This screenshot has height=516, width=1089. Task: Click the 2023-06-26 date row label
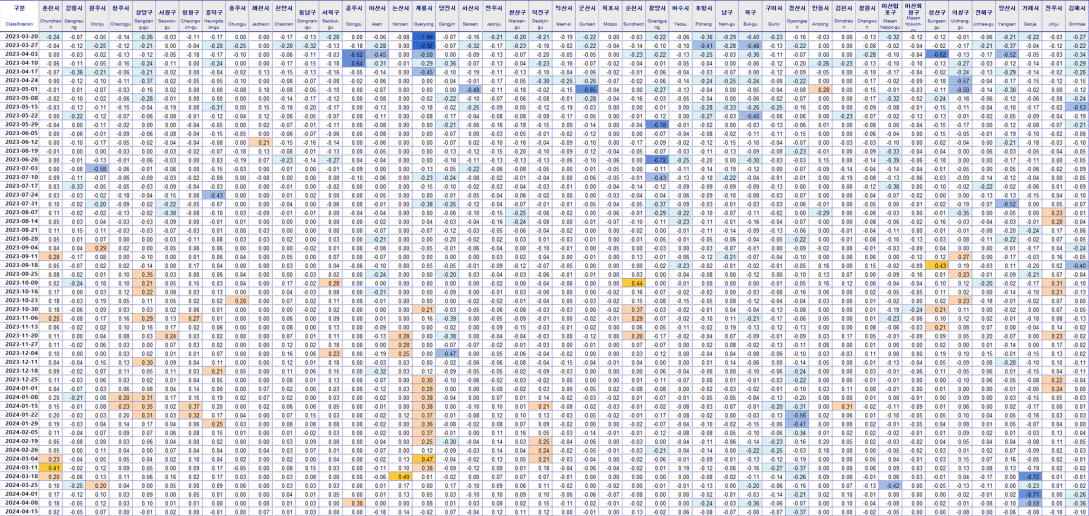coord(19,159)
